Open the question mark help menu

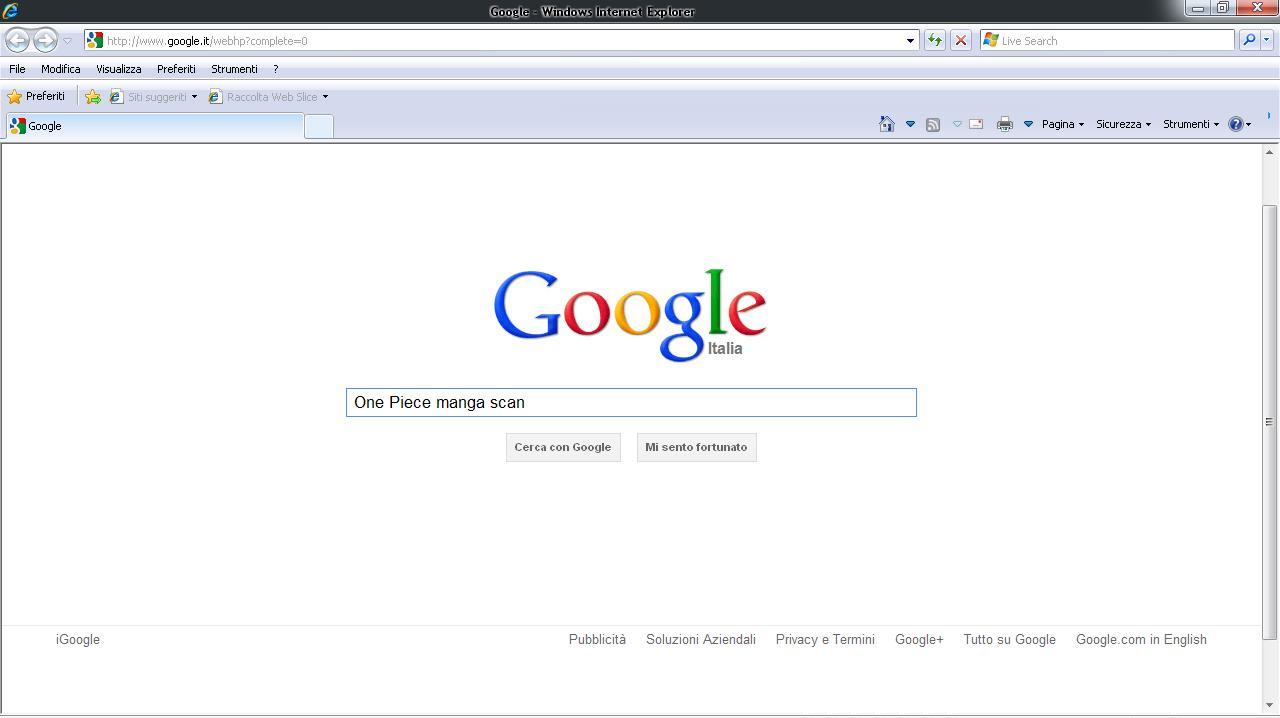[275, 69]
